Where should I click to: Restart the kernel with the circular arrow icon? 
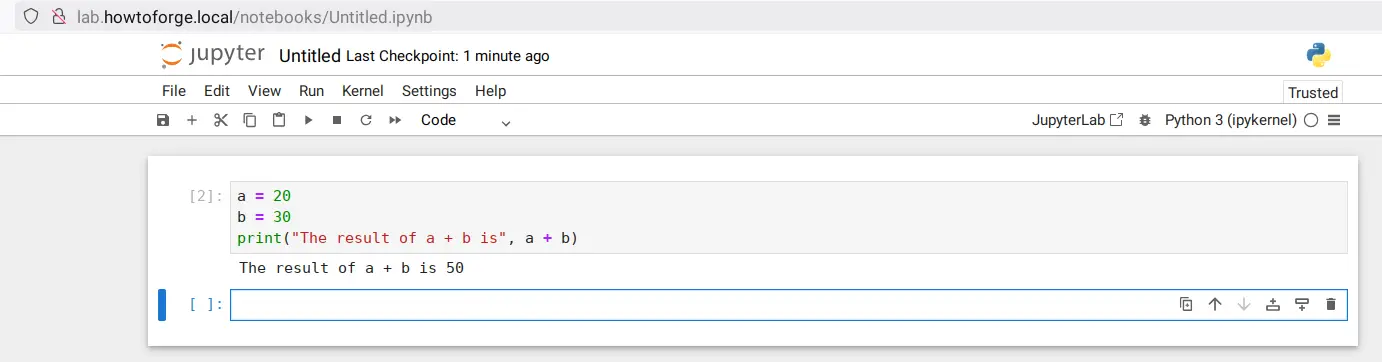(x=366, y=120)
